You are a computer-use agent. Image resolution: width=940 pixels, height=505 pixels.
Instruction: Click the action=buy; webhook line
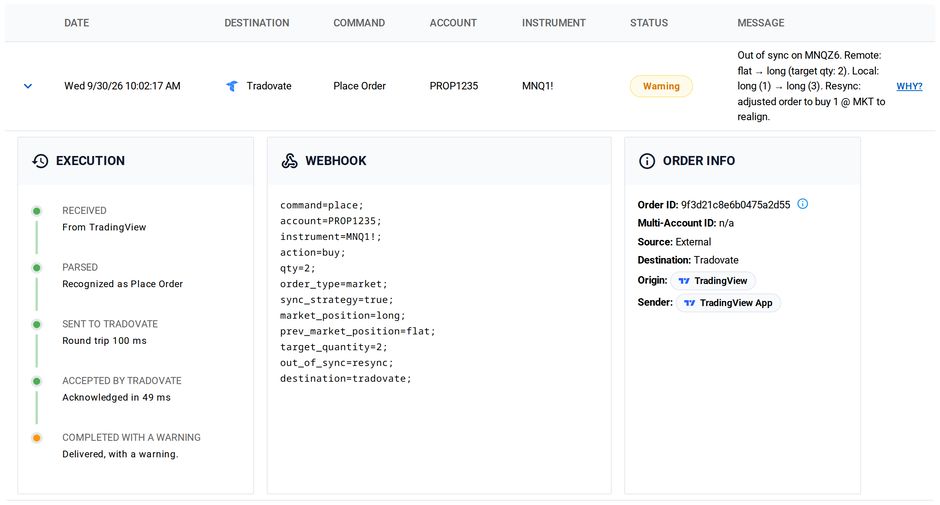click(312, 252)
